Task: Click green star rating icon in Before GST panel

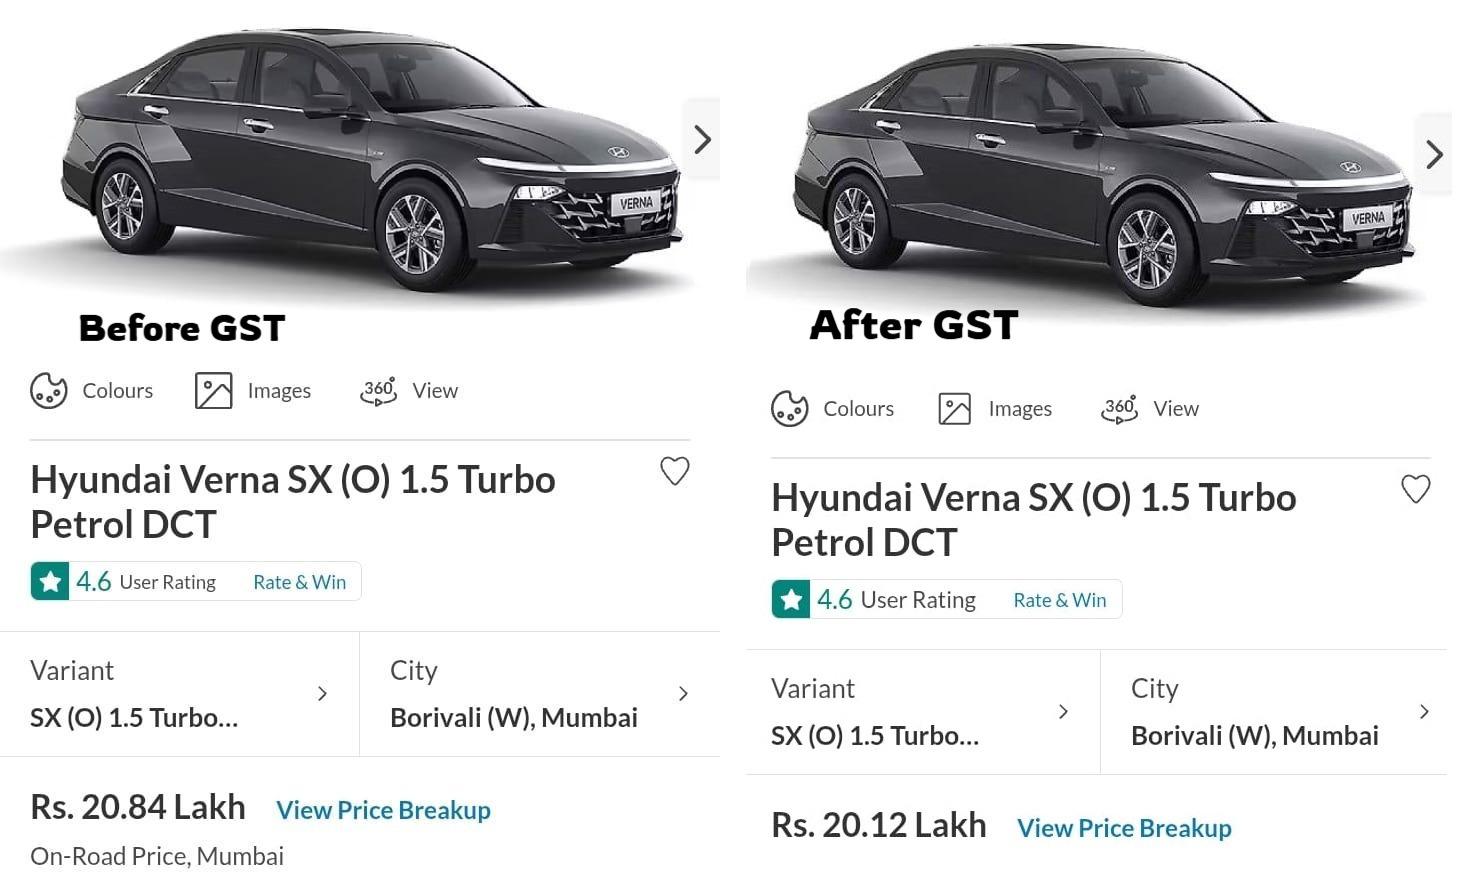Action: point(50,582)
